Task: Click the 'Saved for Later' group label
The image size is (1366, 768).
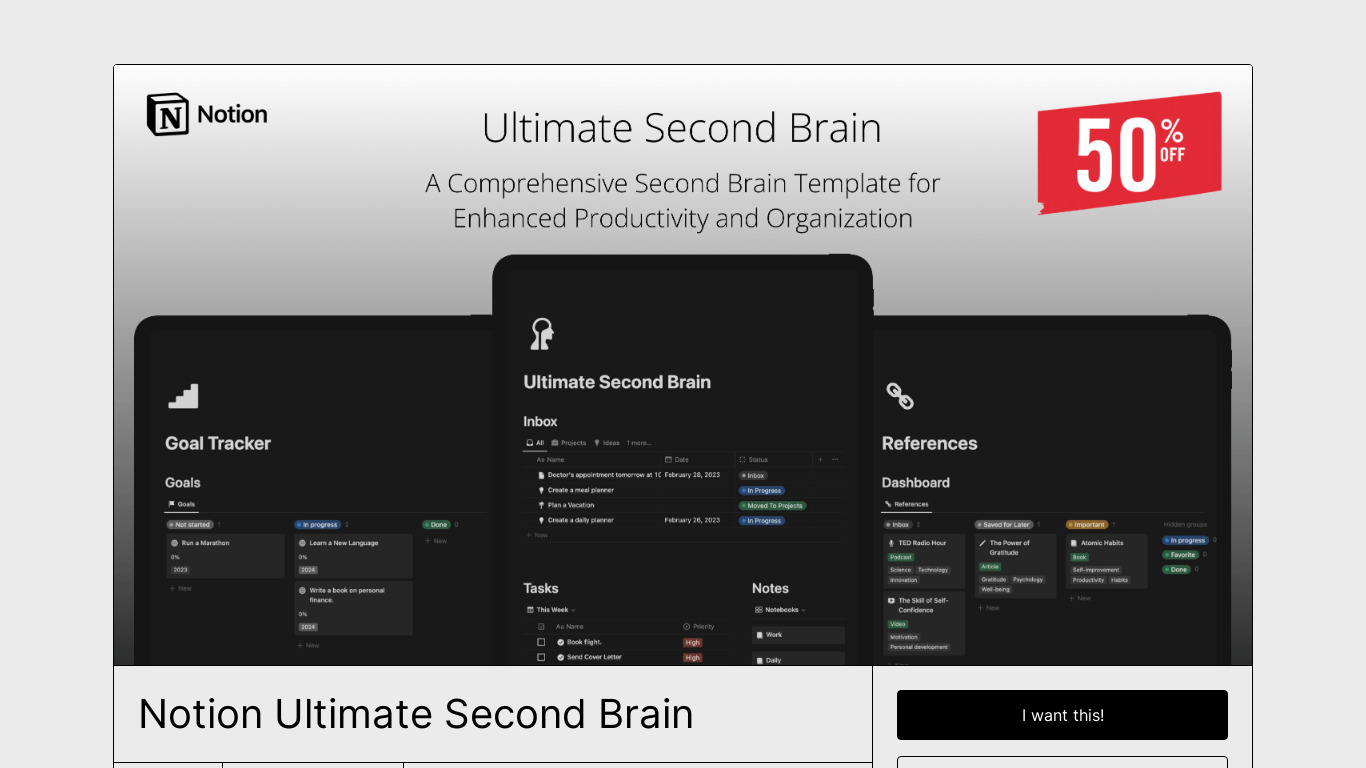Action: click(x=1003, y=524)
